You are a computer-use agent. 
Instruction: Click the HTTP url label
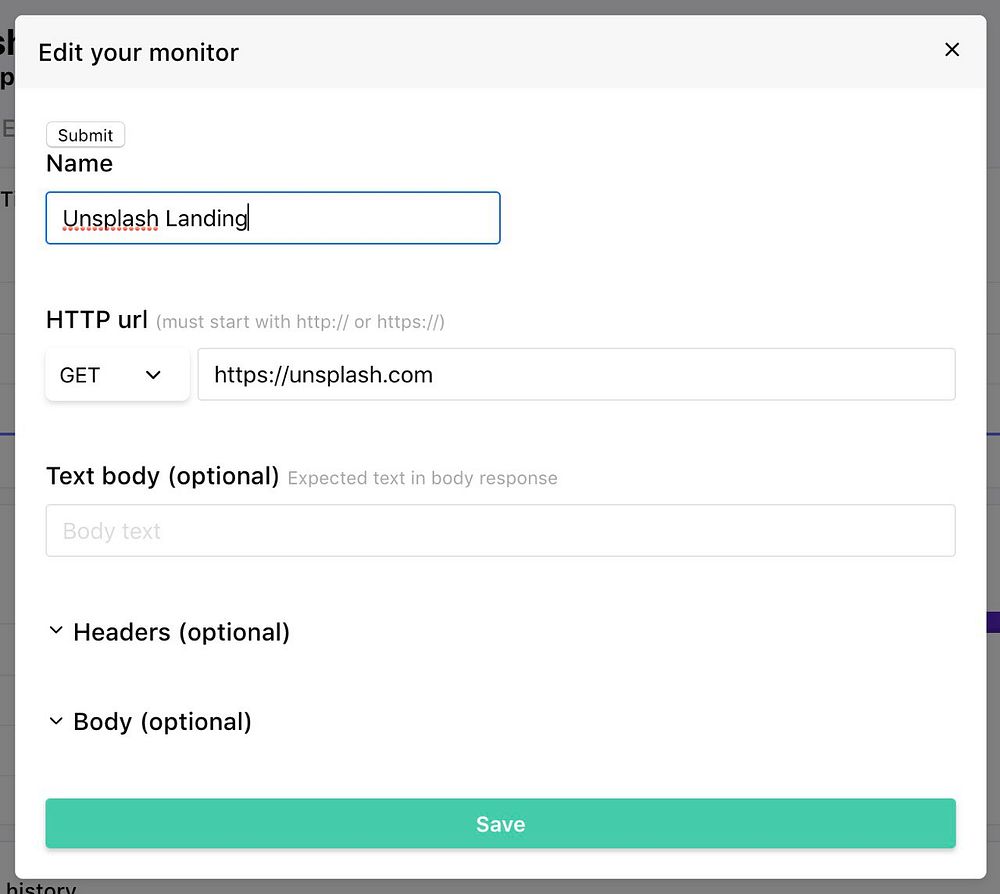pyautogui.click(x=97, y=320)
